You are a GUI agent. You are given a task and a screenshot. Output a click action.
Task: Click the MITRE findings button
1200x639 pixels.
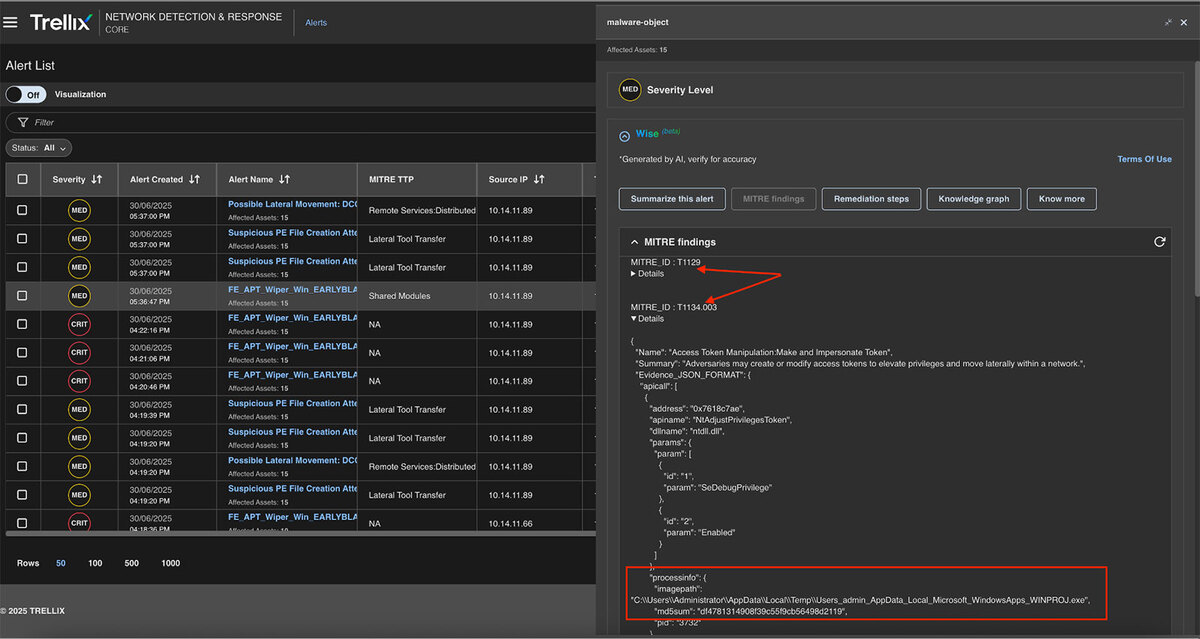774,199
